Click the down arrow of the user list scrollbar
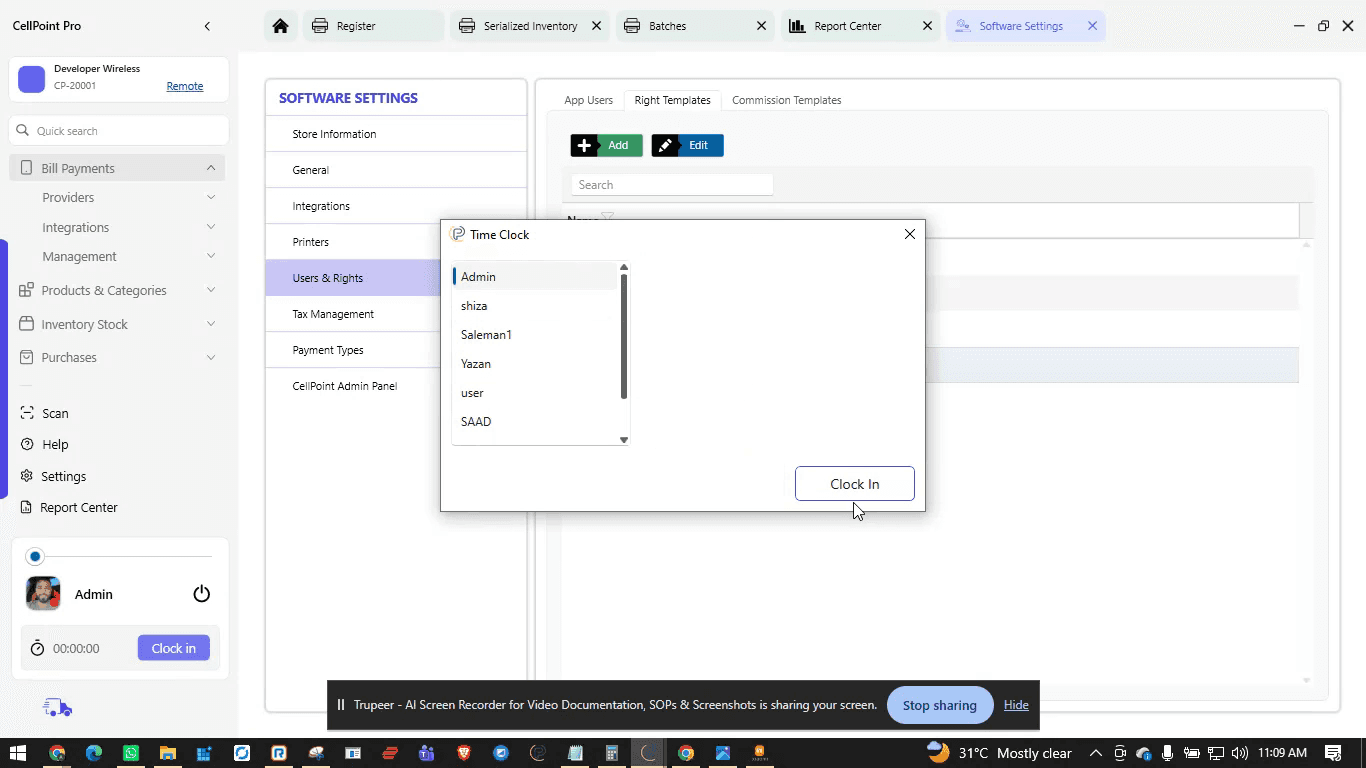The height and width of the screenshot is (768, 1366). [624, 440]
